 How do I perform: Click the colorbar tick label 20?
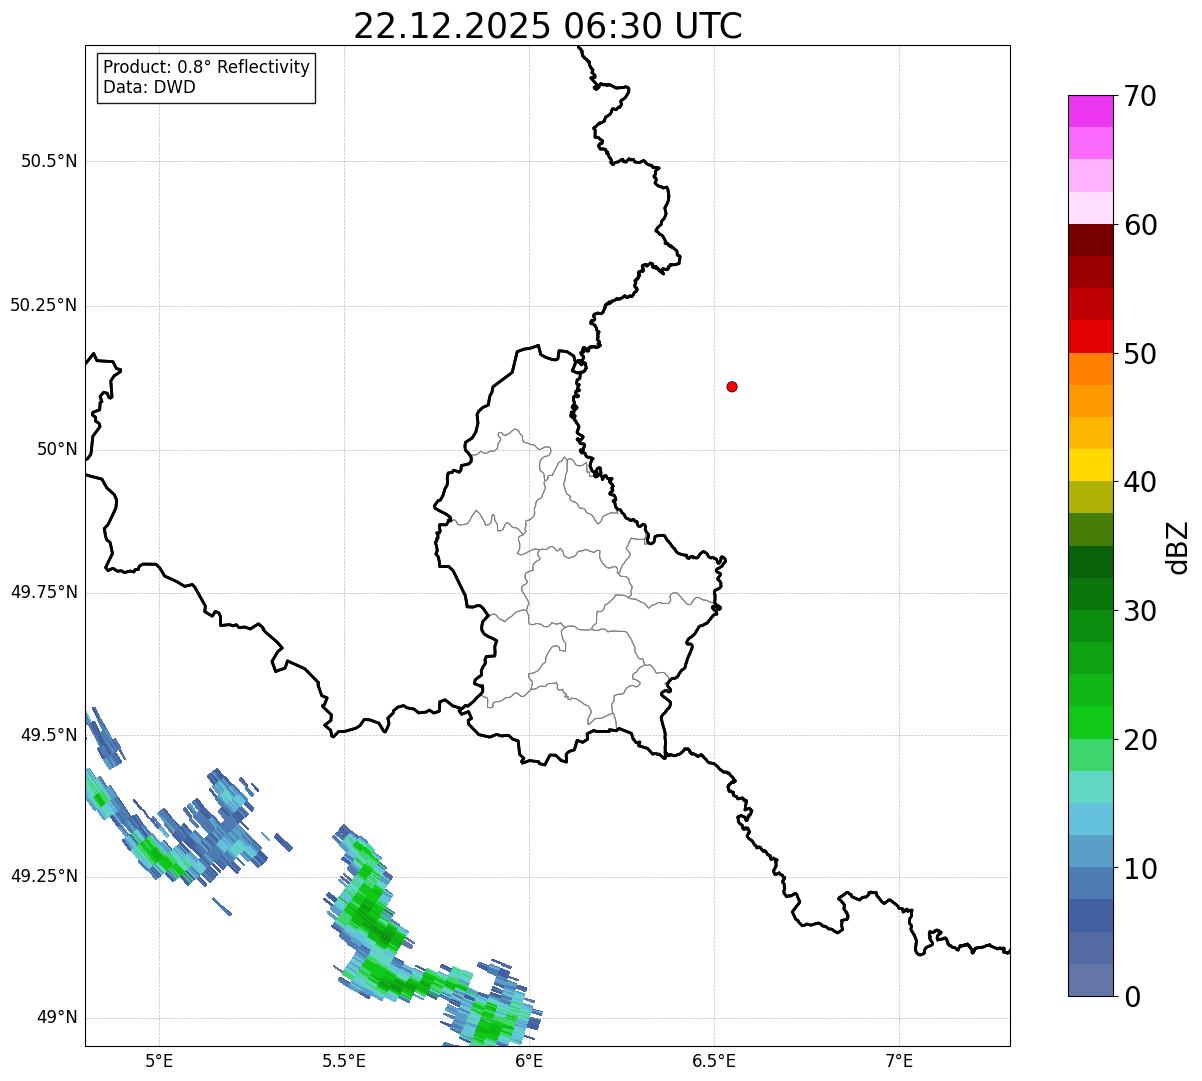point(1140,740)
